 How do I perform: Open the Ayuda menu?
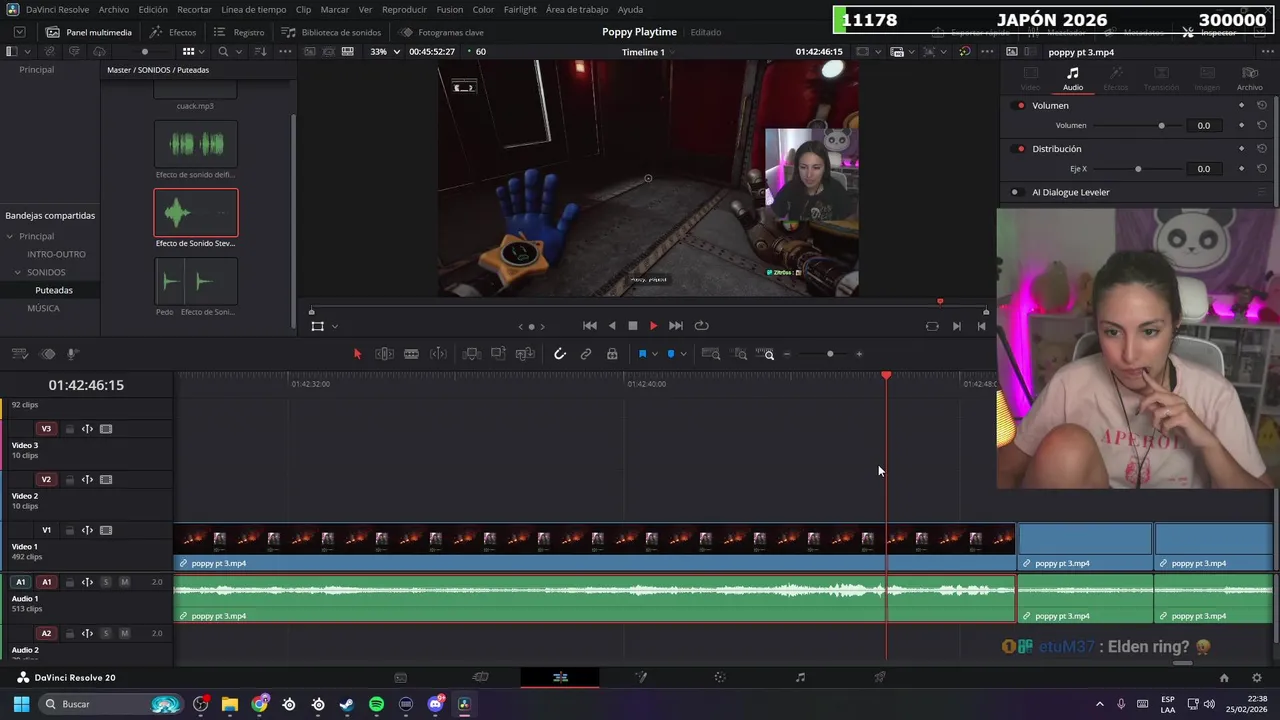tap(630, 10)
